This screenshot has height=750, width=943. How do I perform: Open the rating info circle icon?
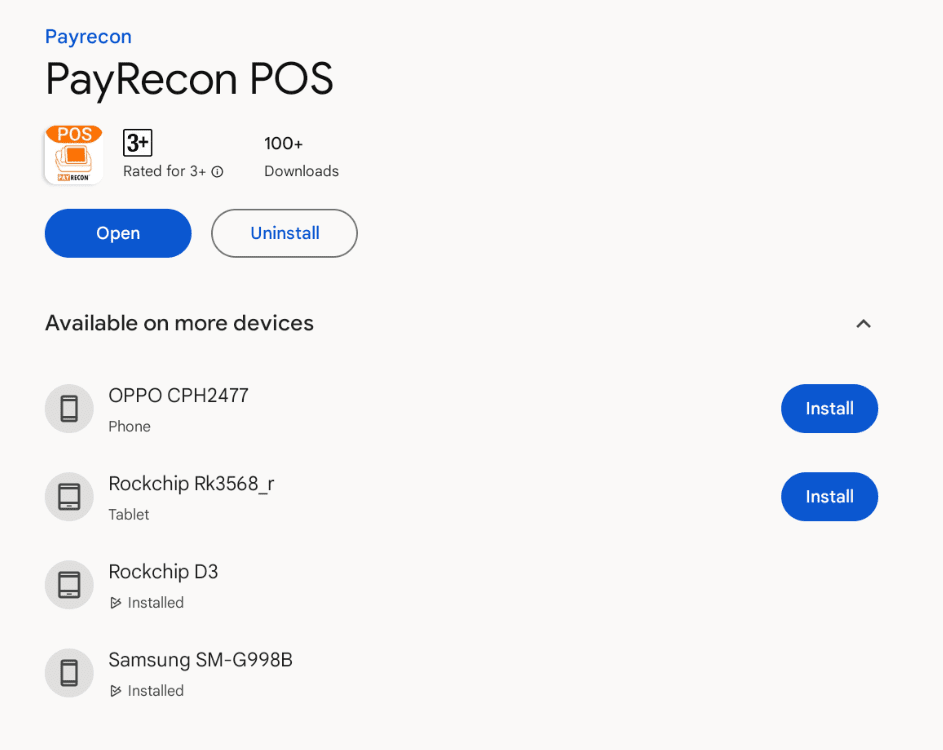[218, 172]
